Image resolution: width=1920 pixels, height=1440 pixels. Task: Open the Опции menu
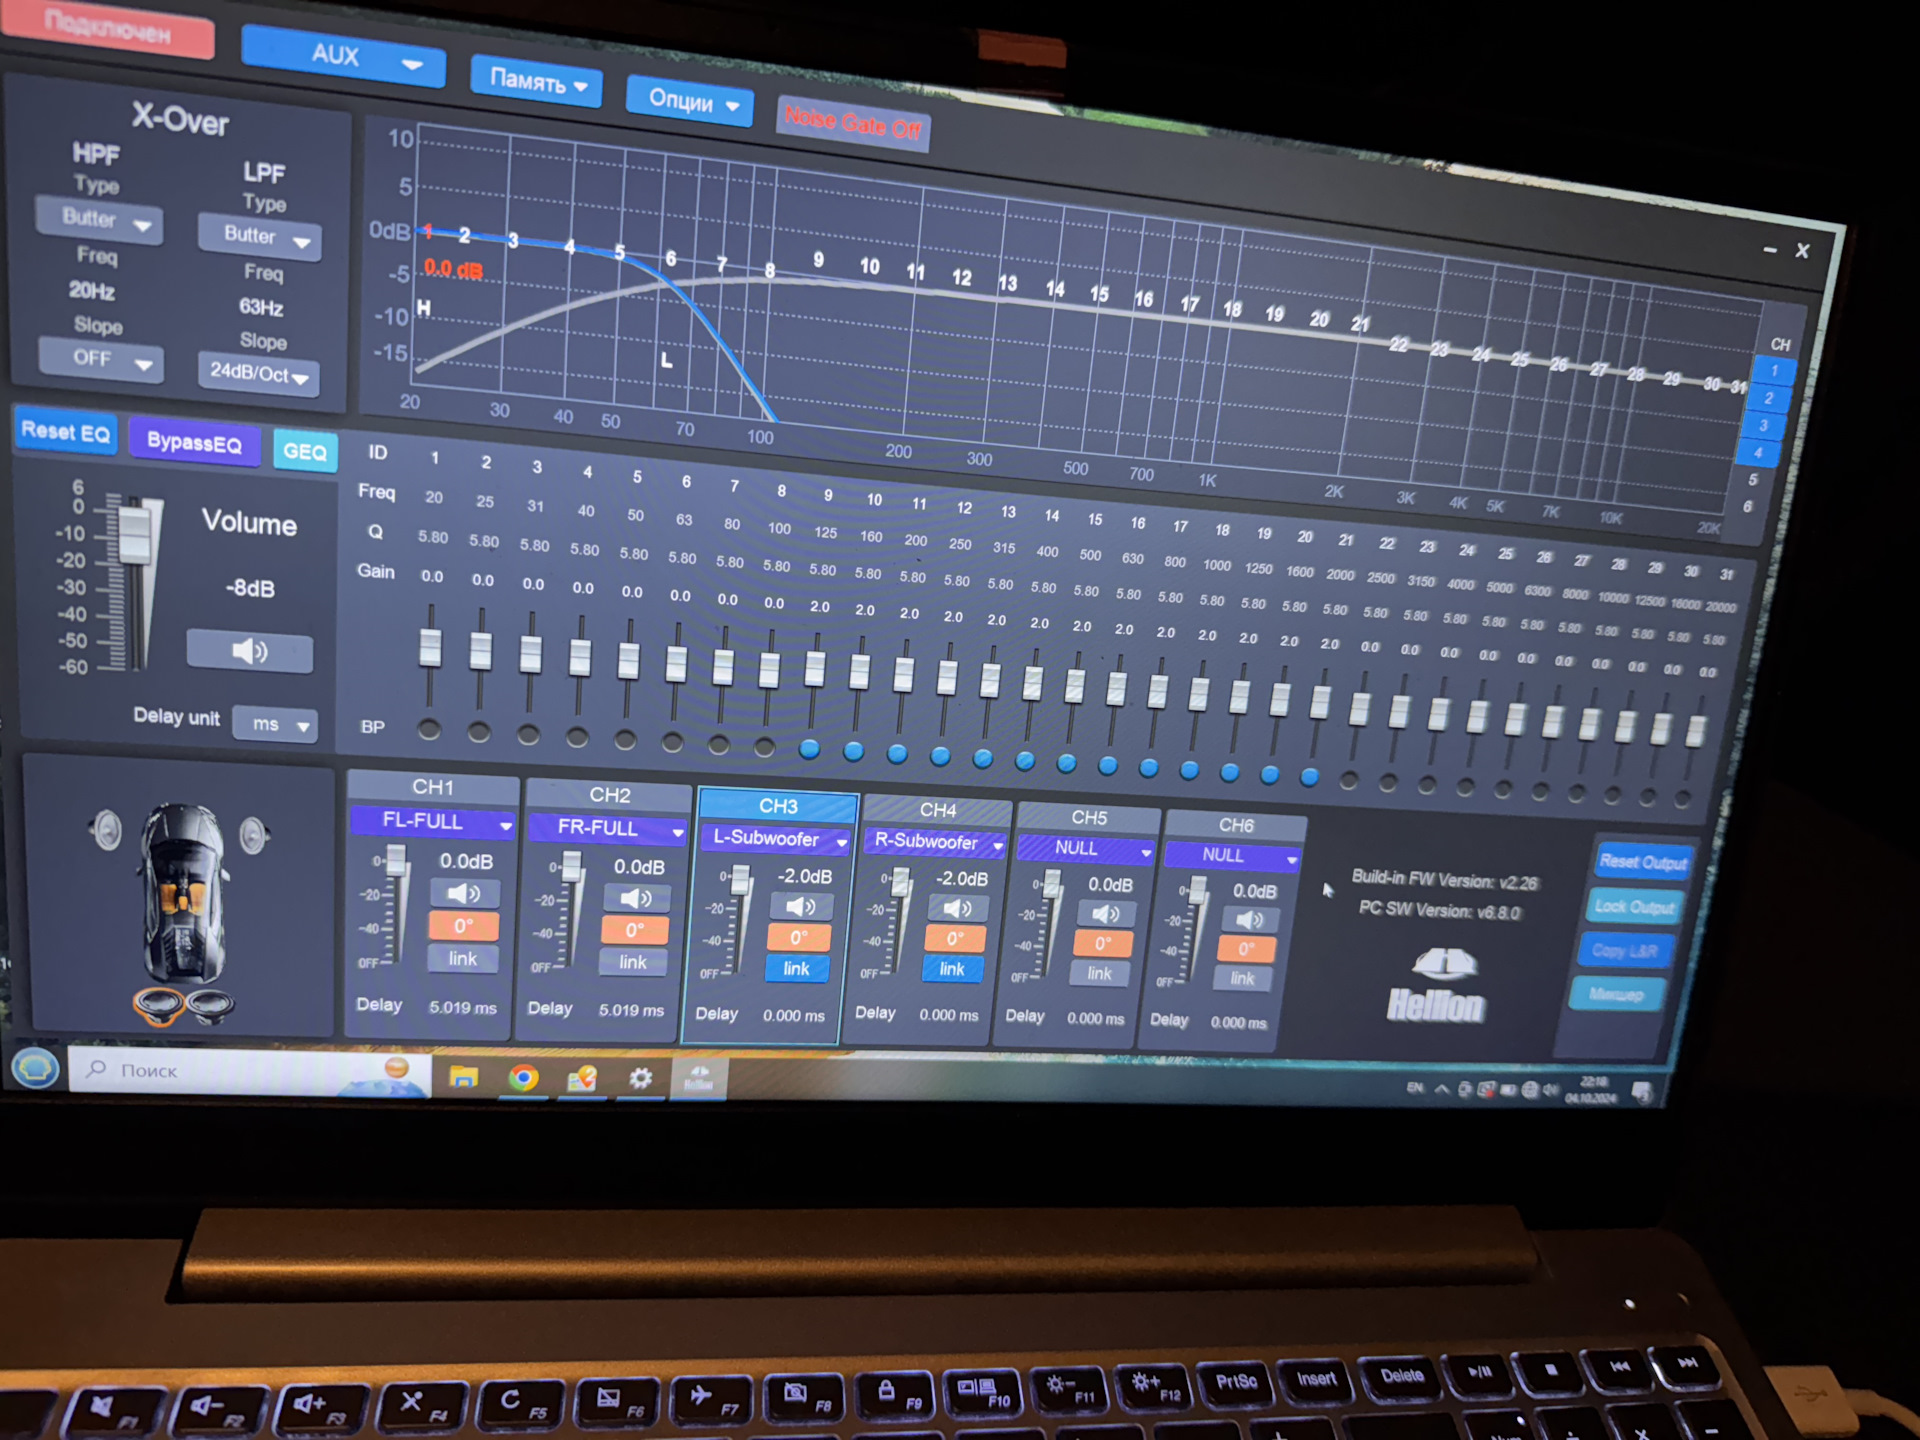coord(689,100)
